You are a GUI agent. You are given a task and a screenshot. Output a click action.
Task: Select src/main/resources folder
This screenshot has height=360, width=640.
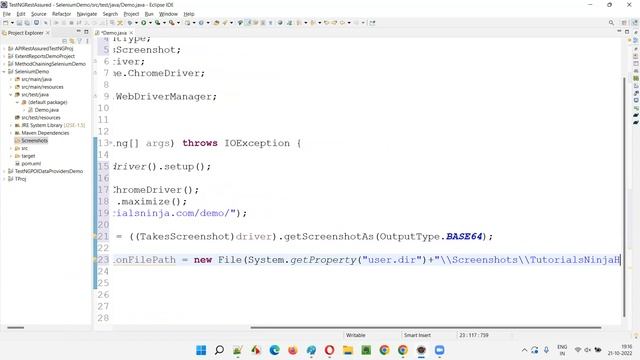coord(42,87)
